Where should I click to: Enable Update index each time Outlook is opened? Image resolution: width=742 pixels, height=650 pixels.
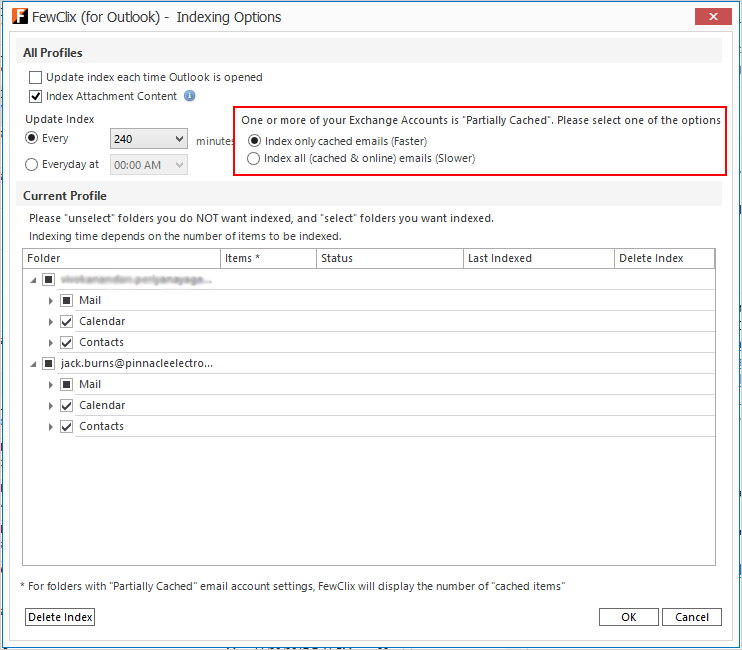tap(35, 77)
